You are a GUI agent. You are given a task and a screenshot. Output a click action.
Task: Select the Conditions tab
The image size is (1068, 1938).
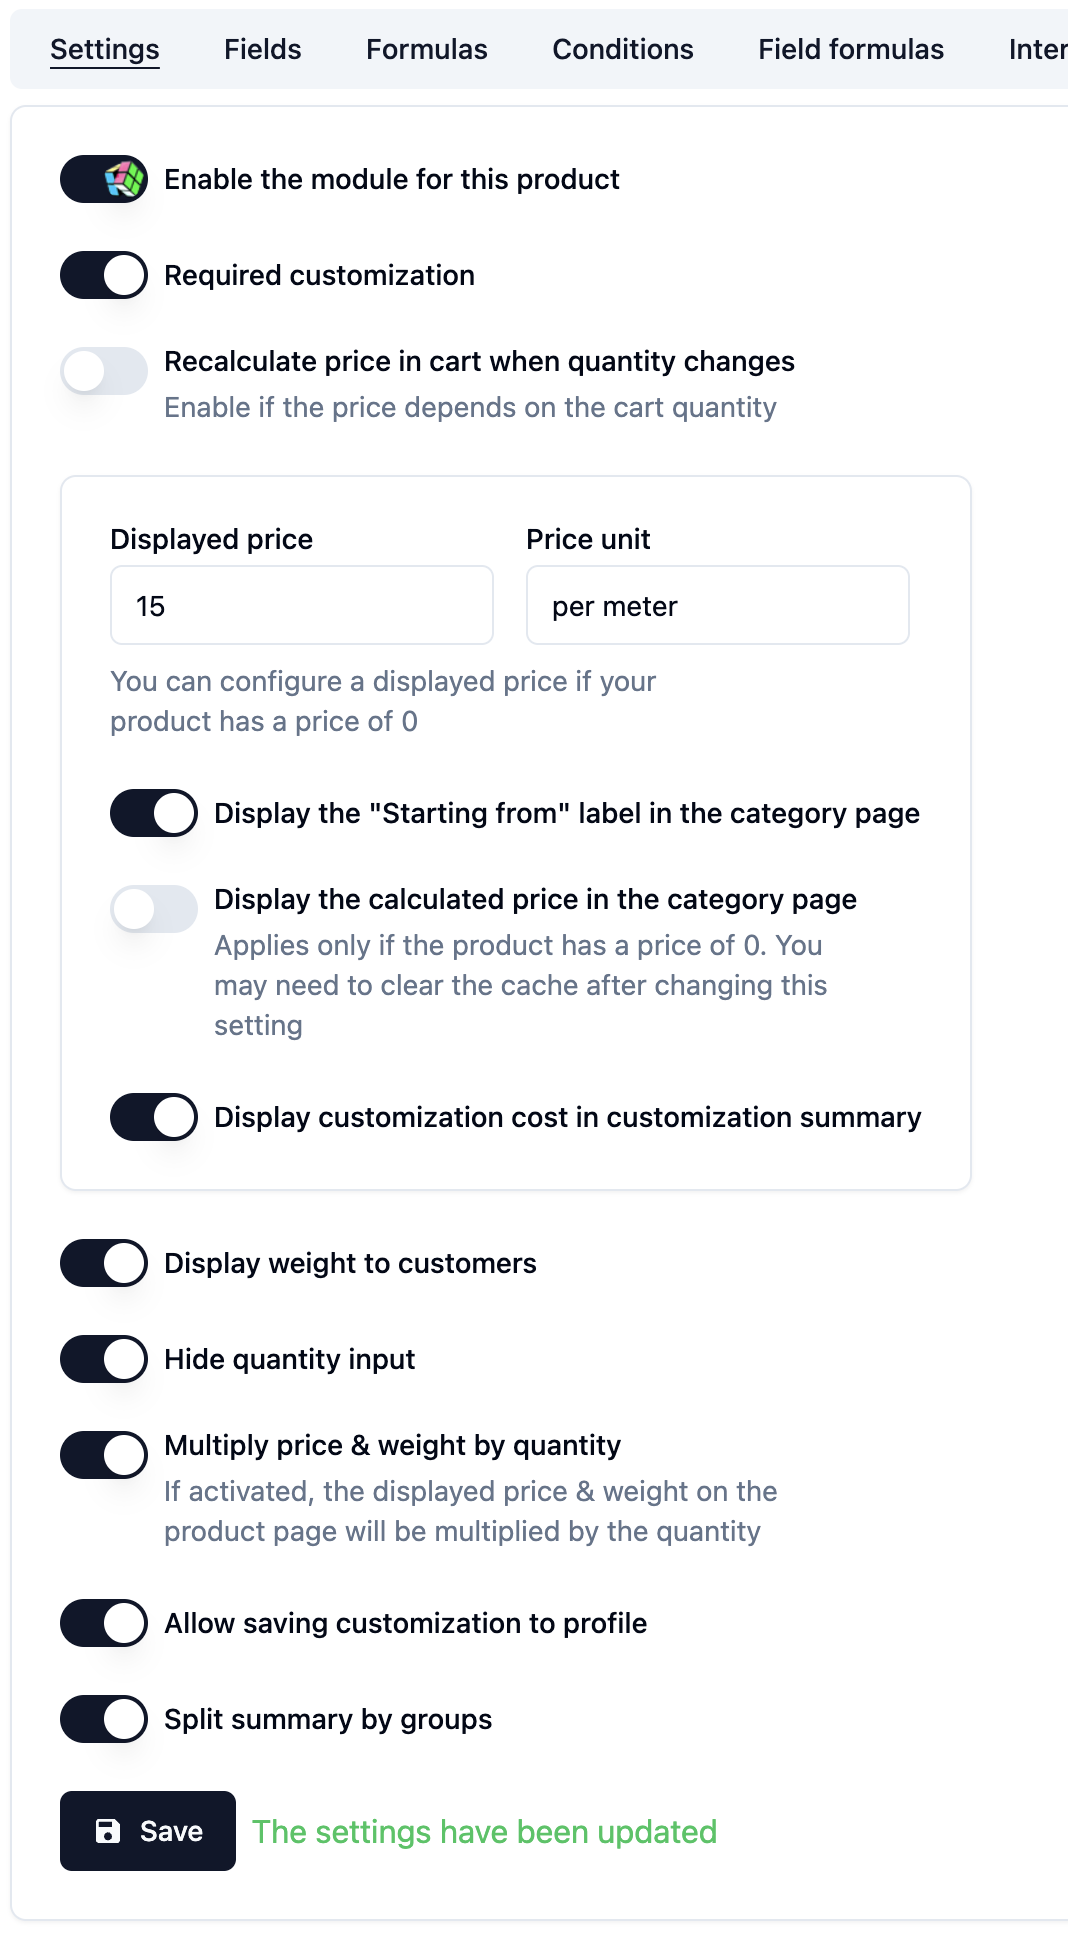tap(622, 49)
